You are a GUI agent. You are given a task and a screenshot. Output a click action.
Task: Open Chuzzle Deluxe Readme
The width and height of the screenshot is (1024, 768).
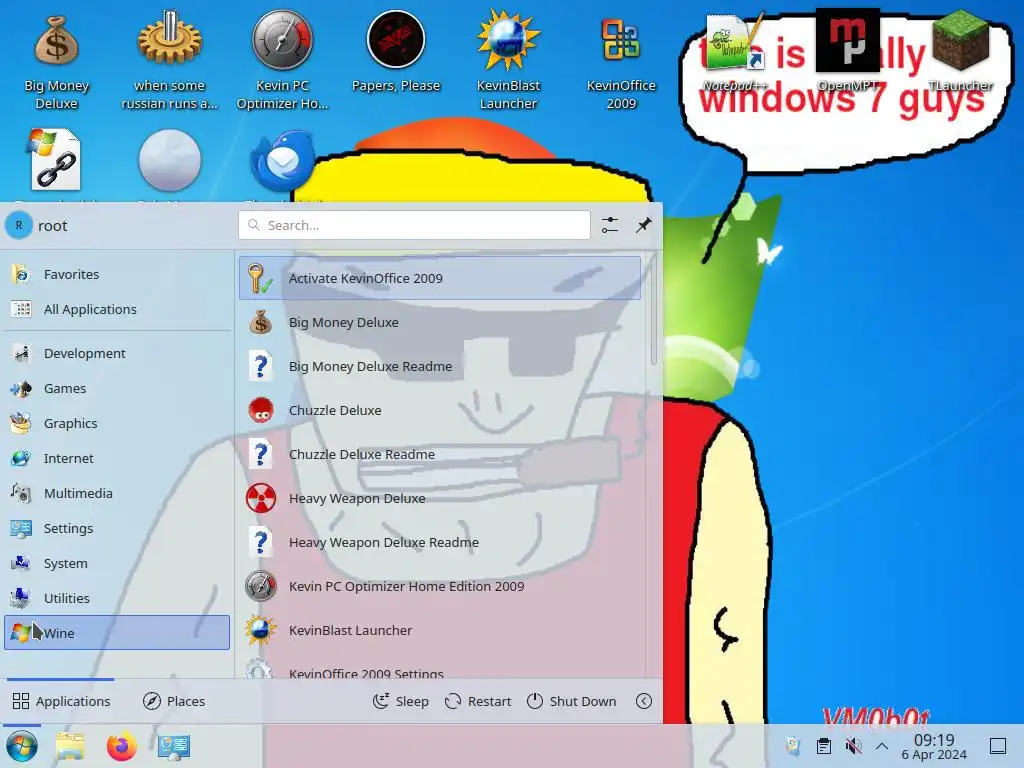click(440, 455)
